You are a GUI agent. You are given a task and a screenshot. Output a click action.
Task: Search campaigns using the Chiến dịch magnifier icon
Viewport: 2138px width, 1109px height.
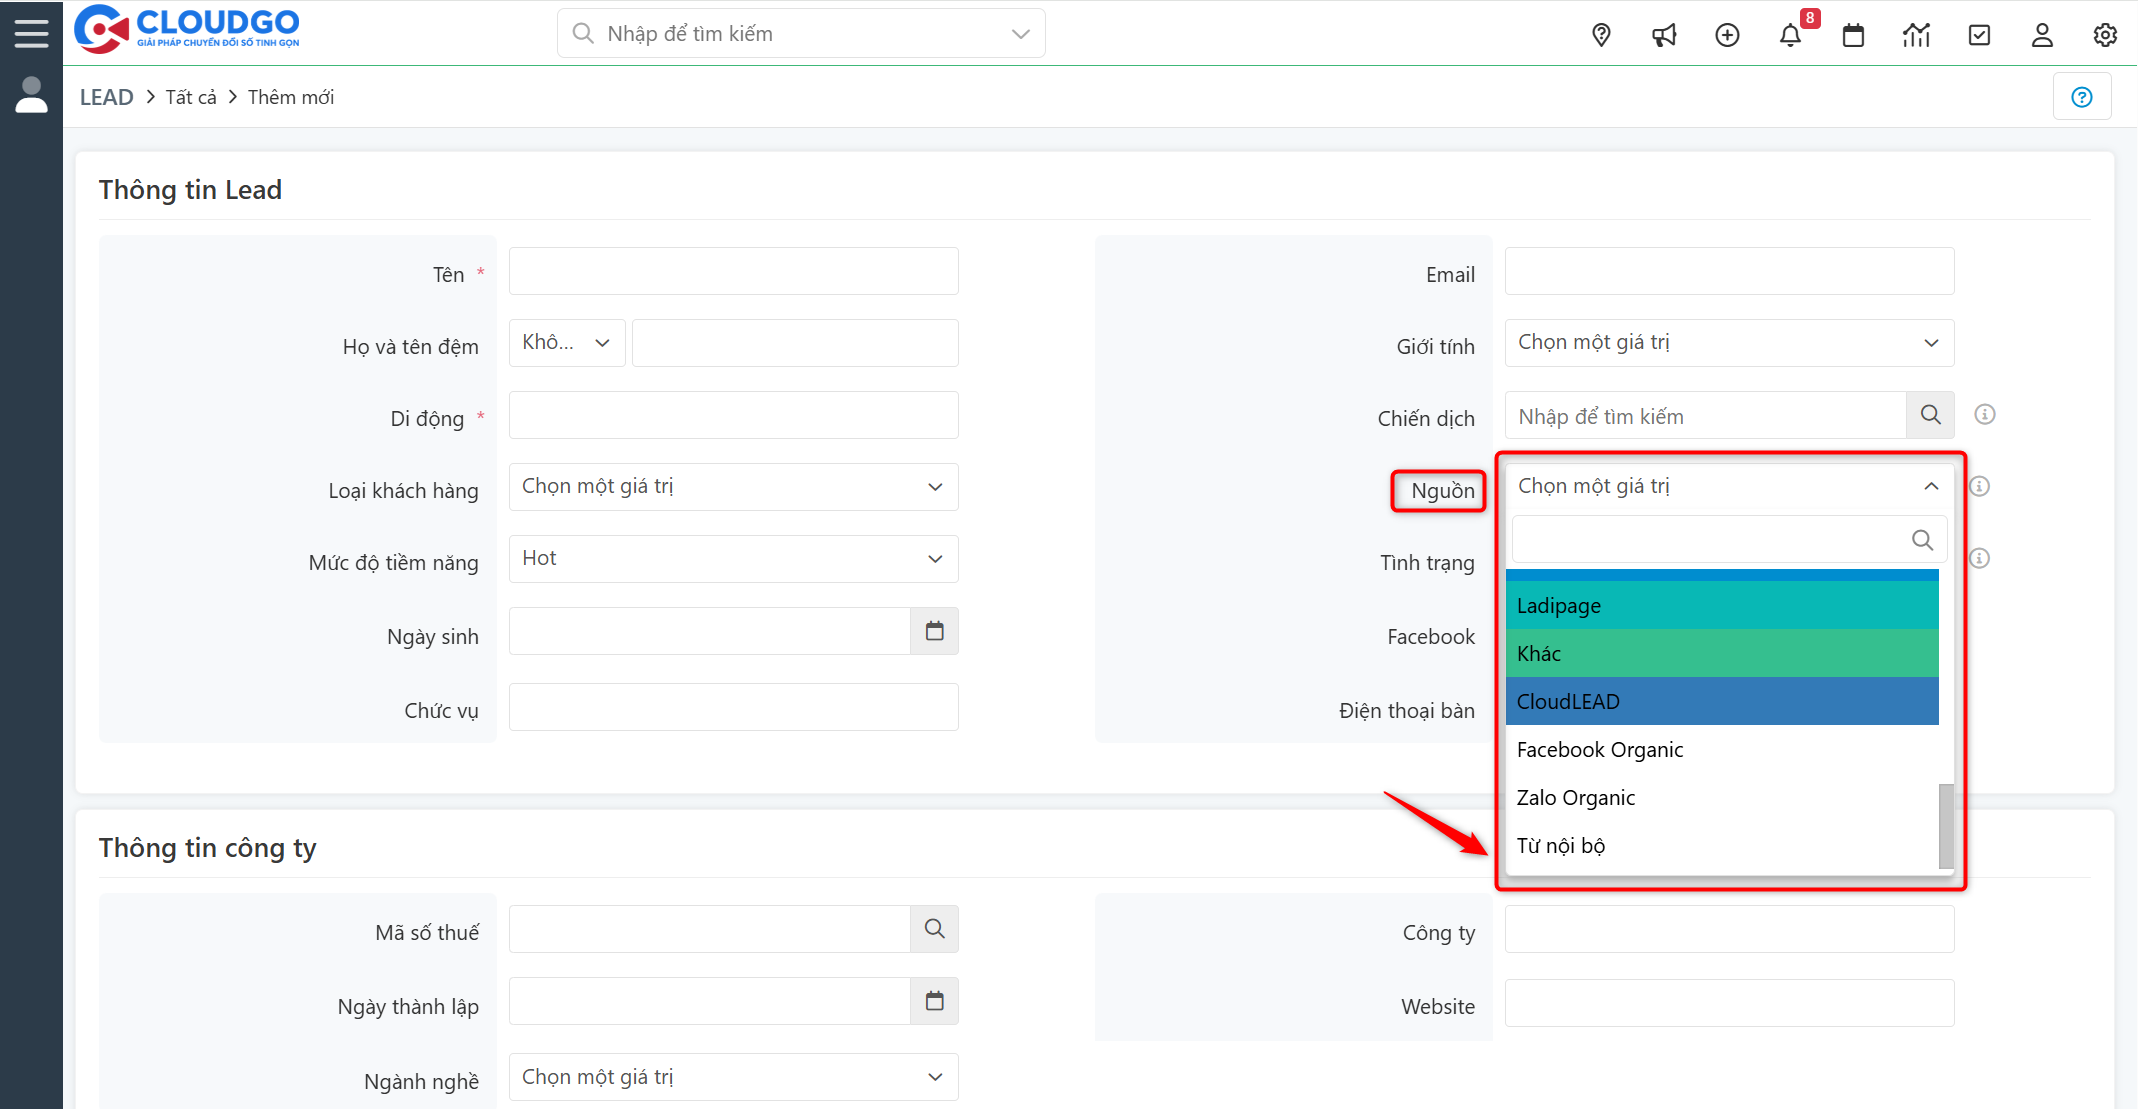1930,414
